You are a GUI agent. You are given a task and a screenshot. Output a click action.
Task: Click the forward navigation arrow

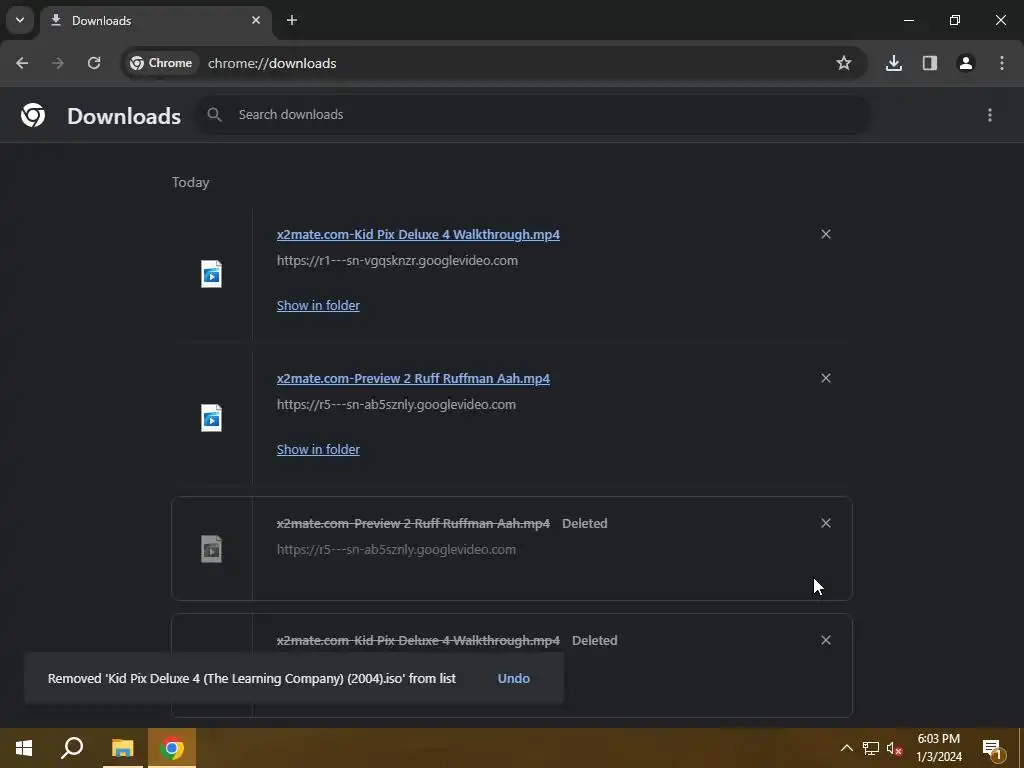coord(58,63)
